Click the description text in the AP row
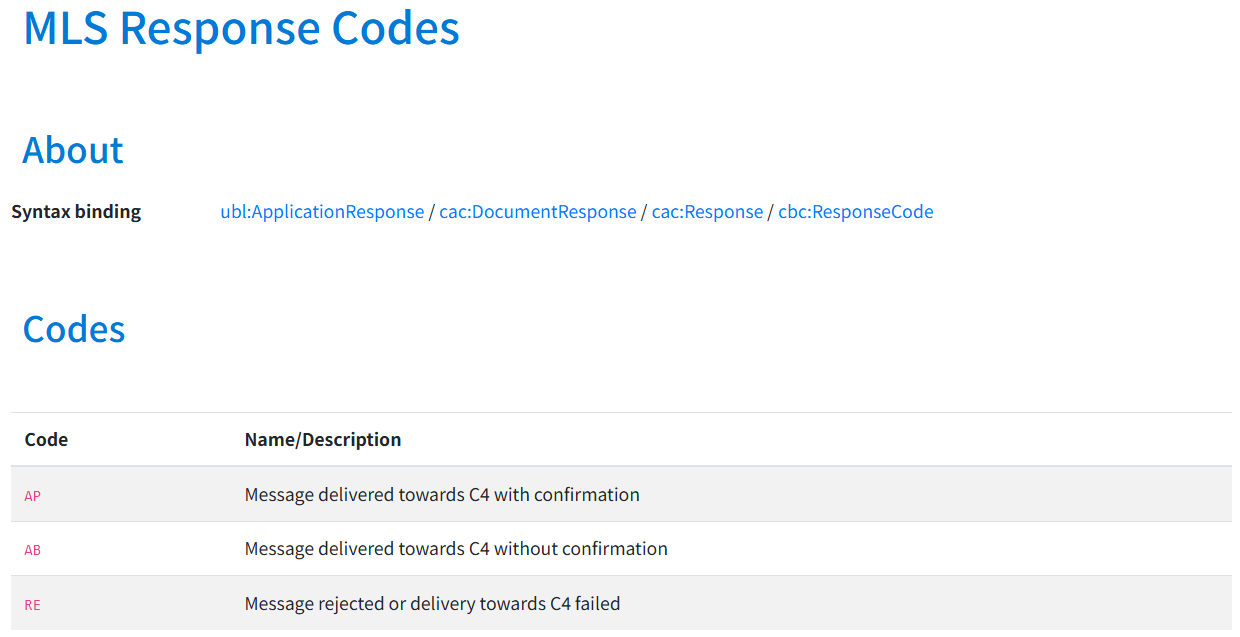Viewport: 1240px width, 637px height. (x=442, y=495)
